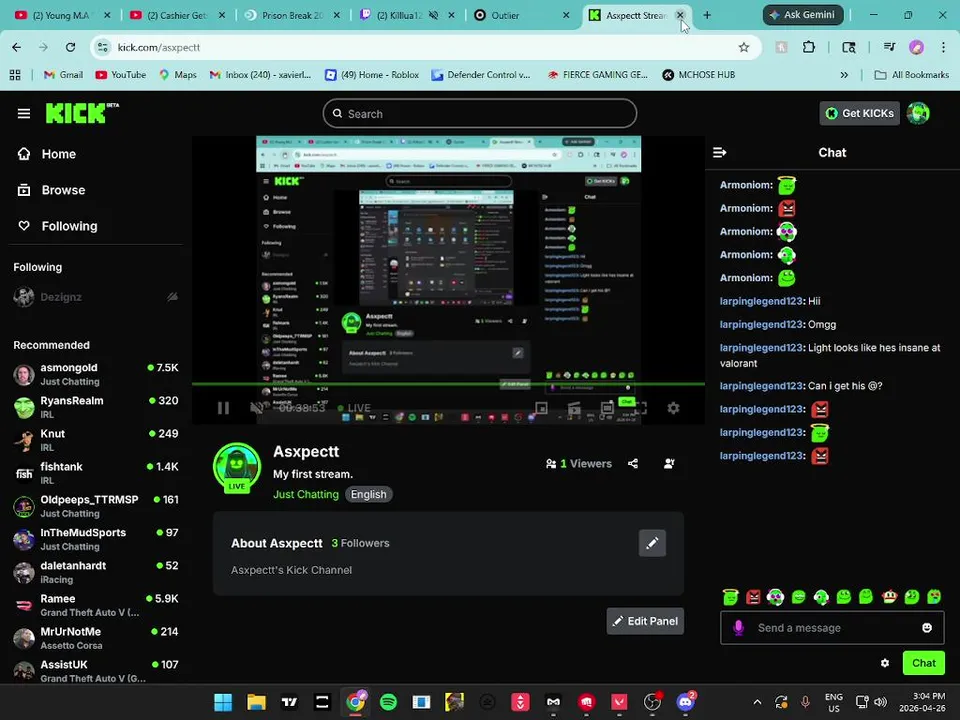Image resolution: width=960 pixels, height=720 pixels.
Task: Click the Get KICKs button
Action: tap(859, 113)
